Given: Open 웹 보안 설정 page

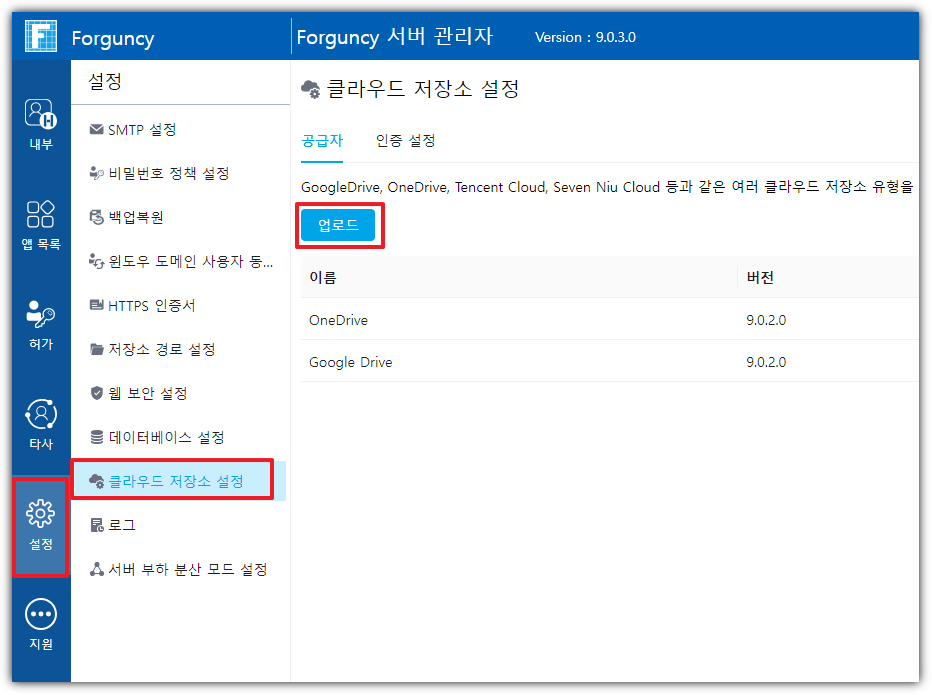Looking at the screenshot, I should 147,394.
